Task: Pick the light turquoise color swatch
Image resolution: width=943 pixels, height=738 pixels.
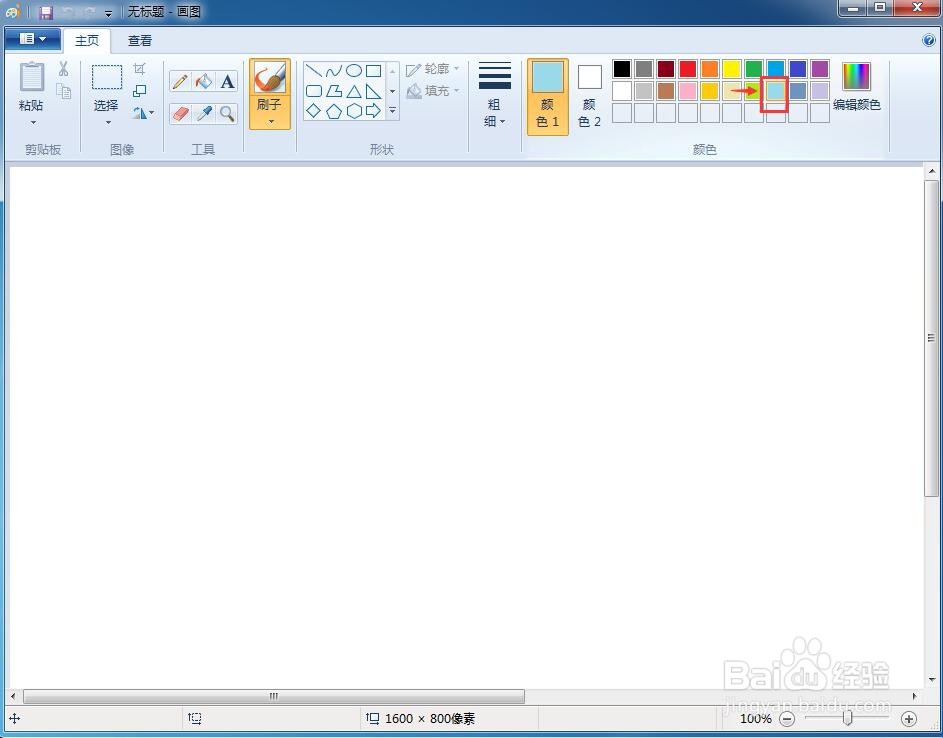Action: (x=775, y=91)
